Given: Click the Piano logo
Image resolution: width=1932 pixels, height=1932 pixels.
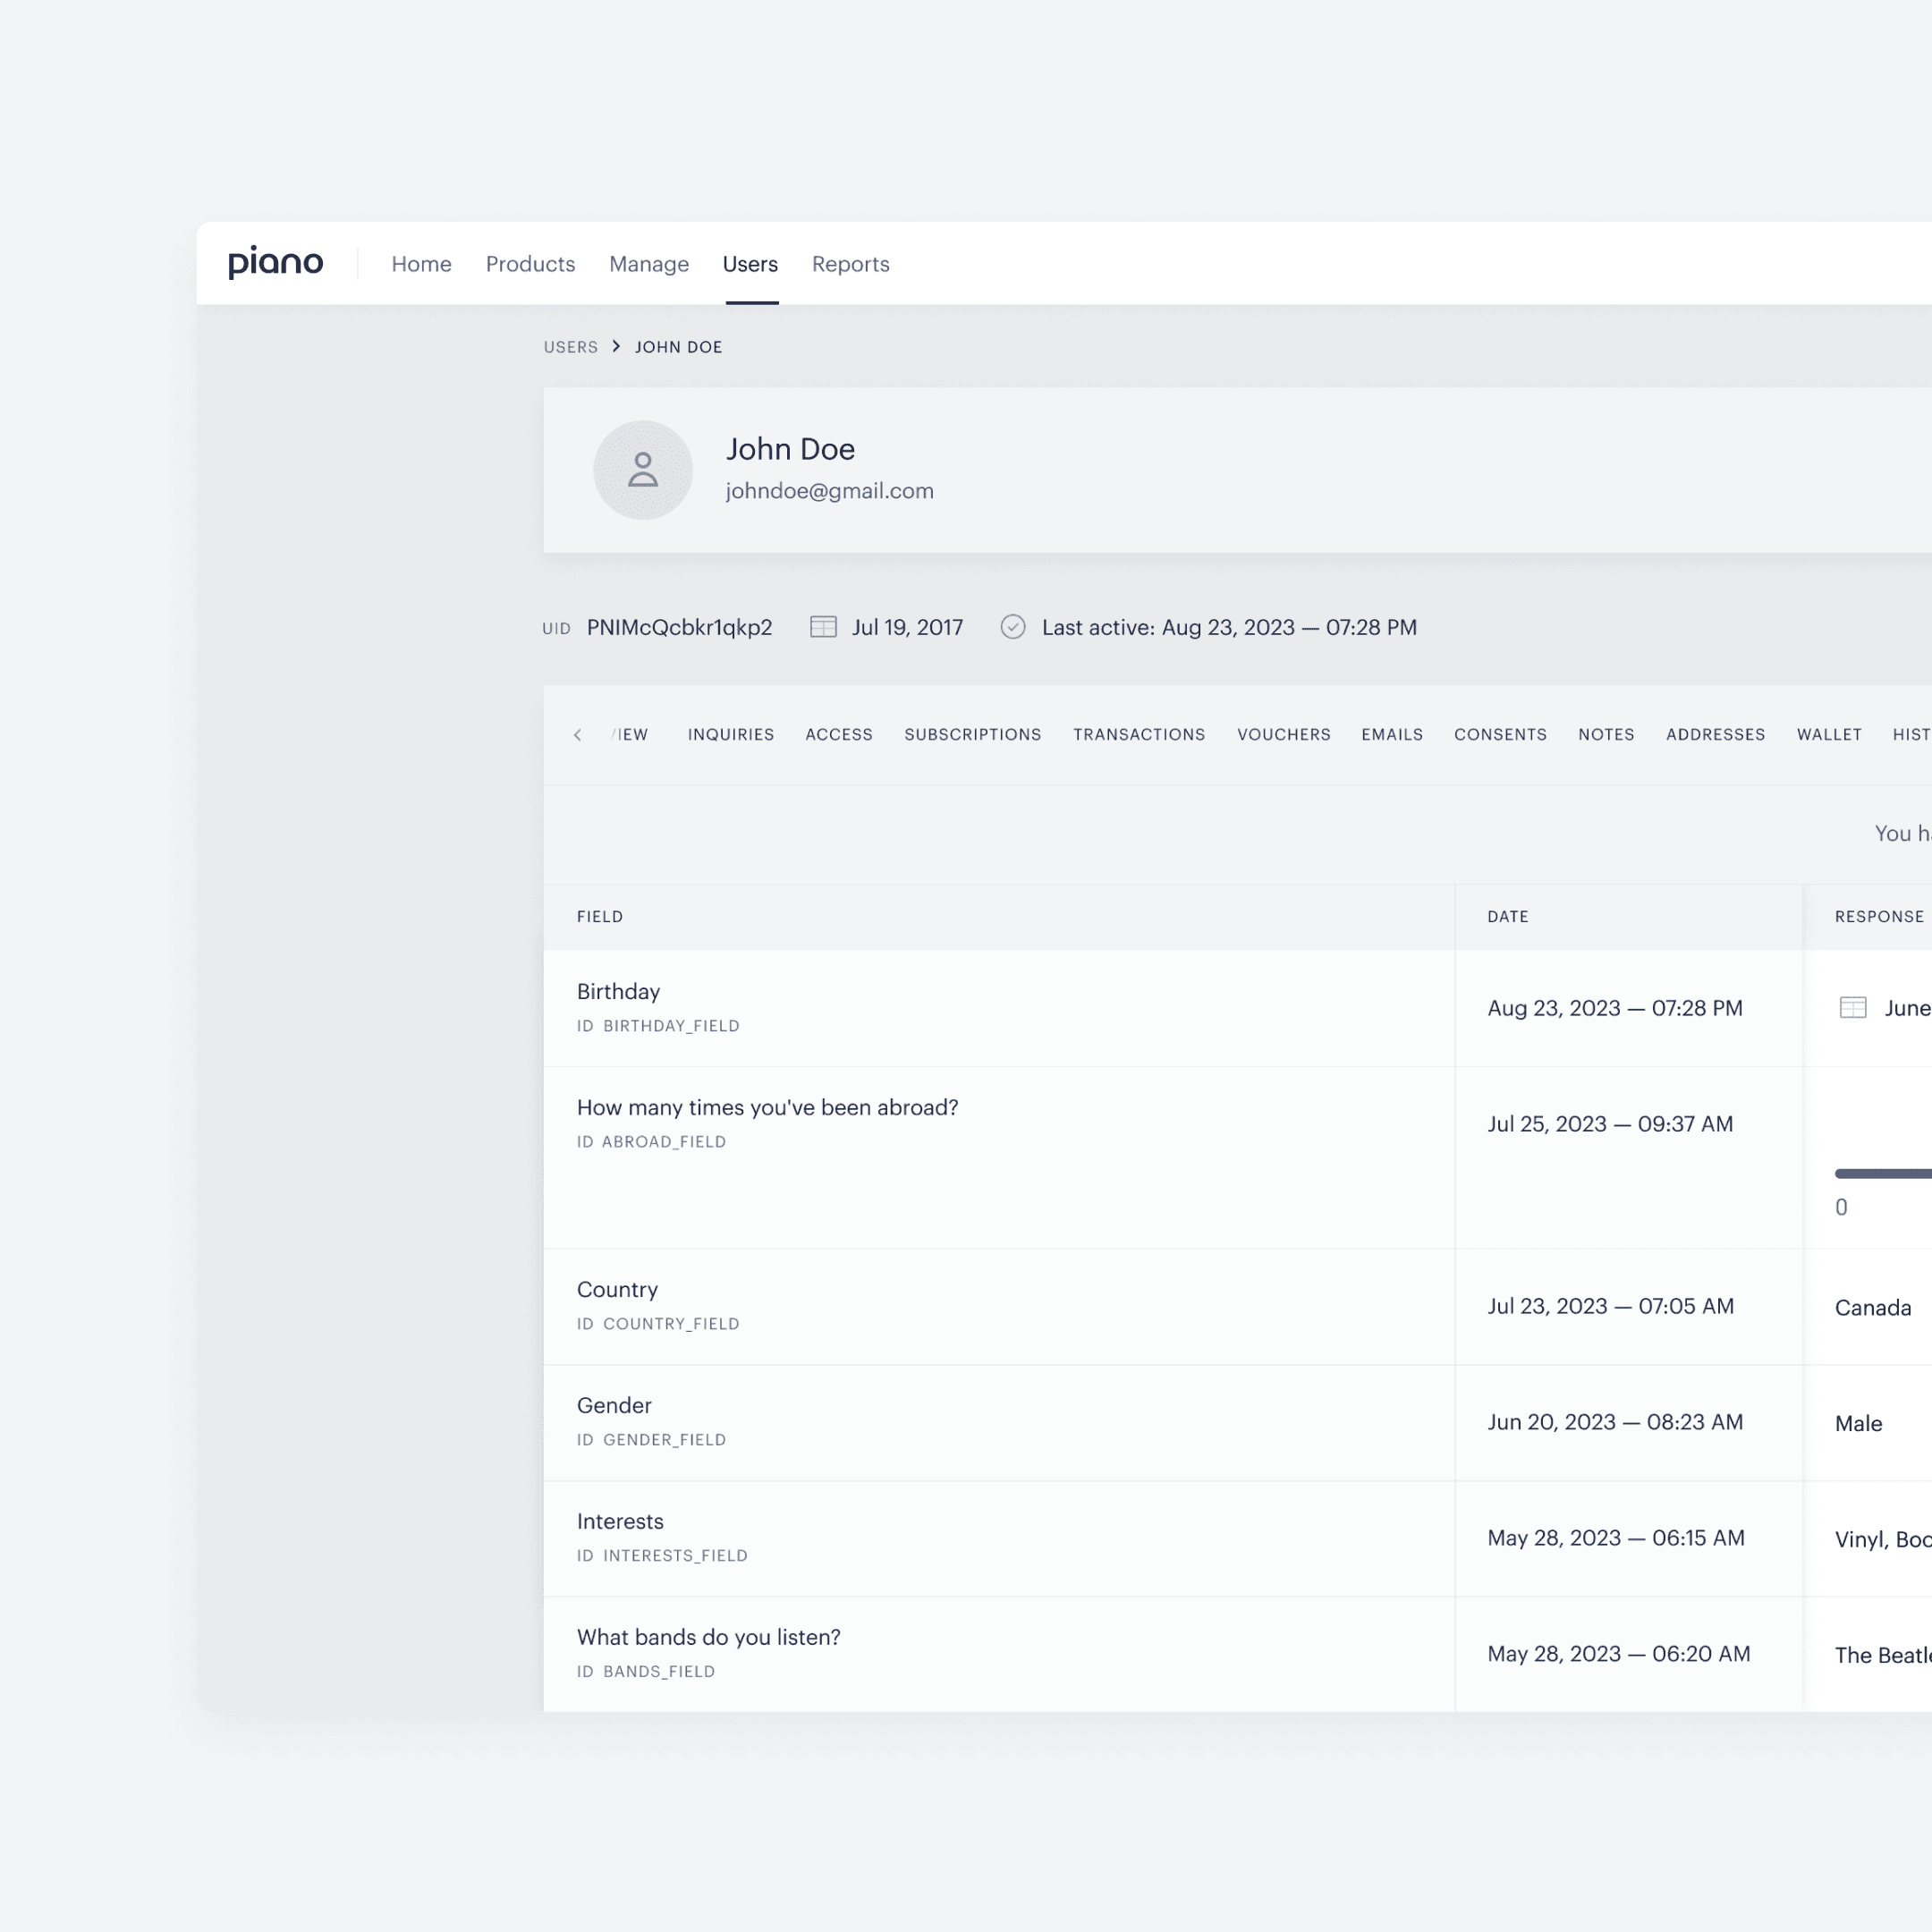Looking at the screenshot, I should pos(275,263).
